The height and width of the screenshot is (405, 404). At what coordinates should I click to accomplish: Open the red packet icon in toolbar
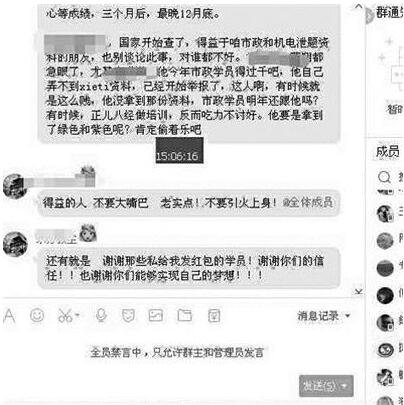click(214, 316)
